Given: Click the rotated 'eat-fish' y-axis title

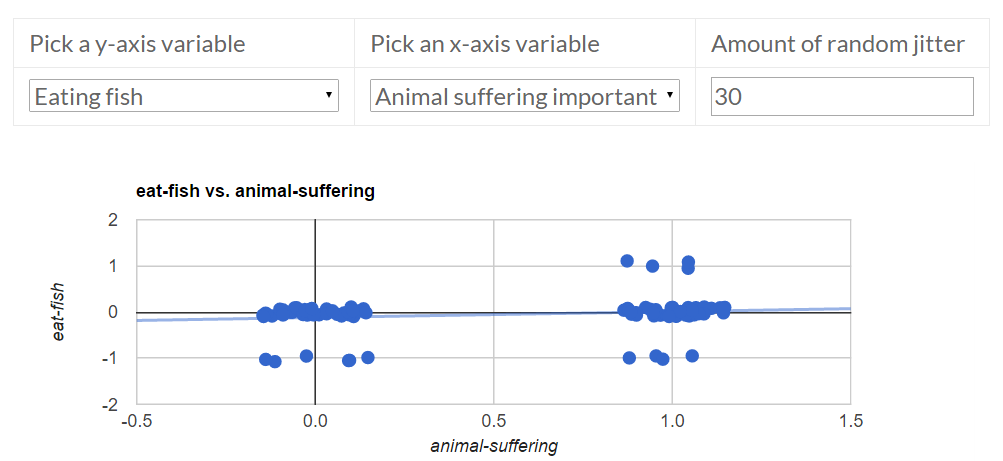Looking at the screenshot, I should 59,312.
